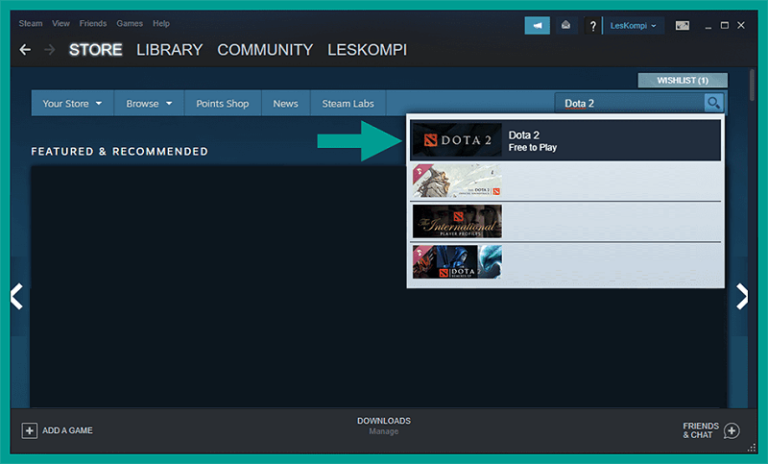Open the Games menu

(x=129, y=23)
